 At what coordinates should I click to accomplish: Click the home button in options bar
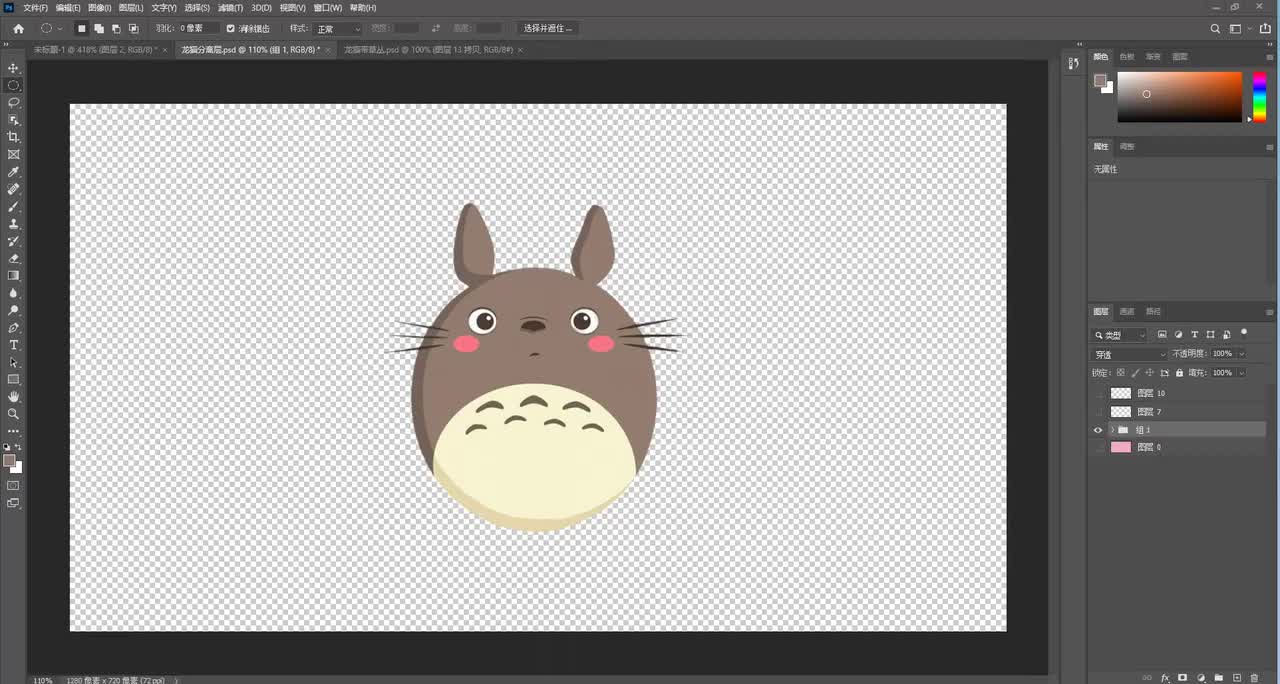18,29
